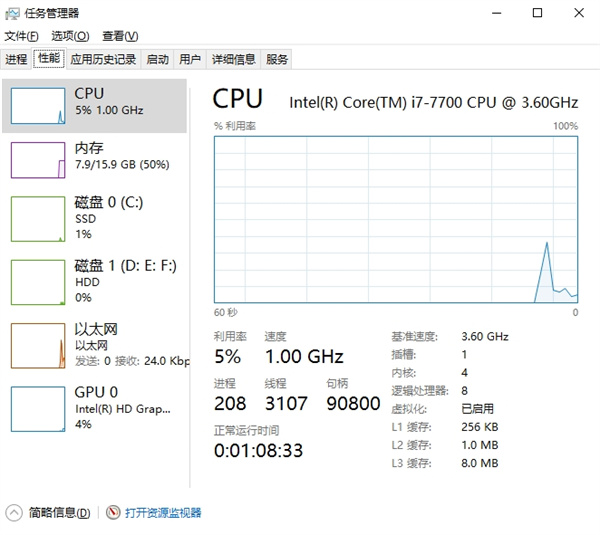This screenshot has width=600, height=535.
Task: Open the 打开资源监视器 link
Action: 163,513
